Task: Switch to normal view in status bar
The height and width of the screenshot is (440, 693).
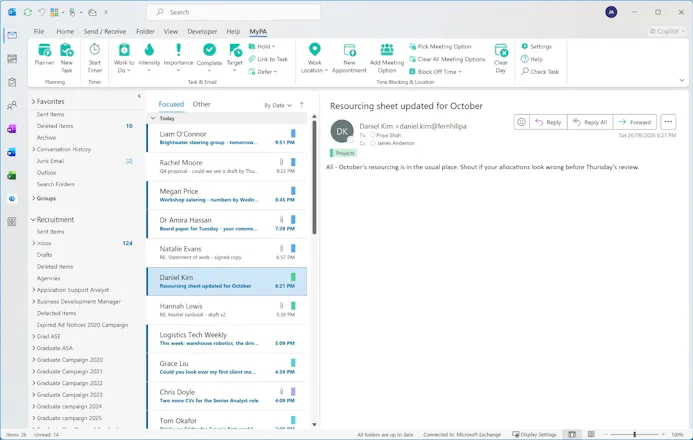Action: pos(572,434)
